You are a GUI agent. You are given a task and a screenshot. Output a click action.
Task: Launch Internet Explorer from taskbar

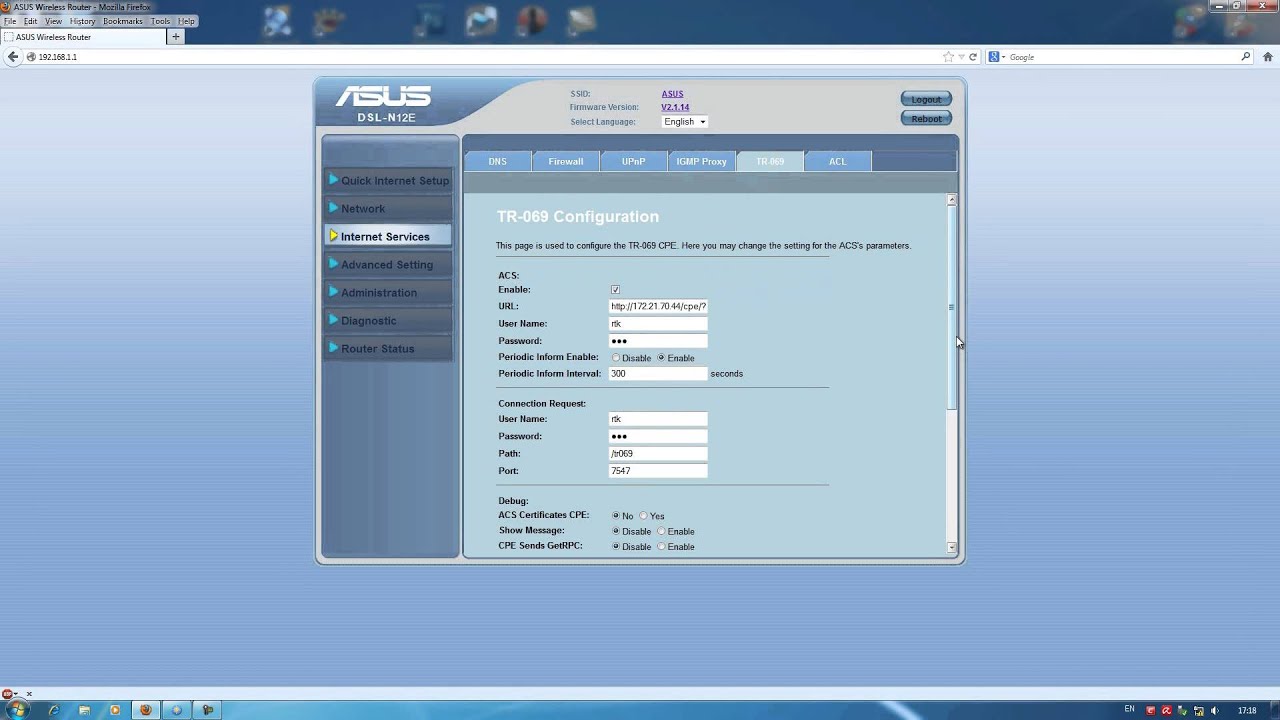[x=54, y=710]
